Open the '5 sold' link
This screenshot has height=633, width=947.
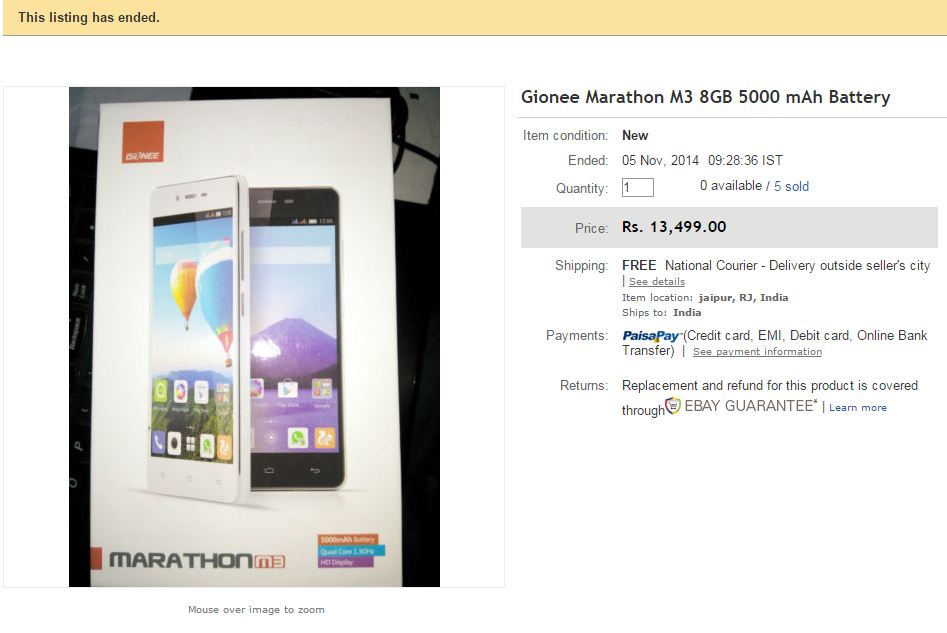[791, 186]
